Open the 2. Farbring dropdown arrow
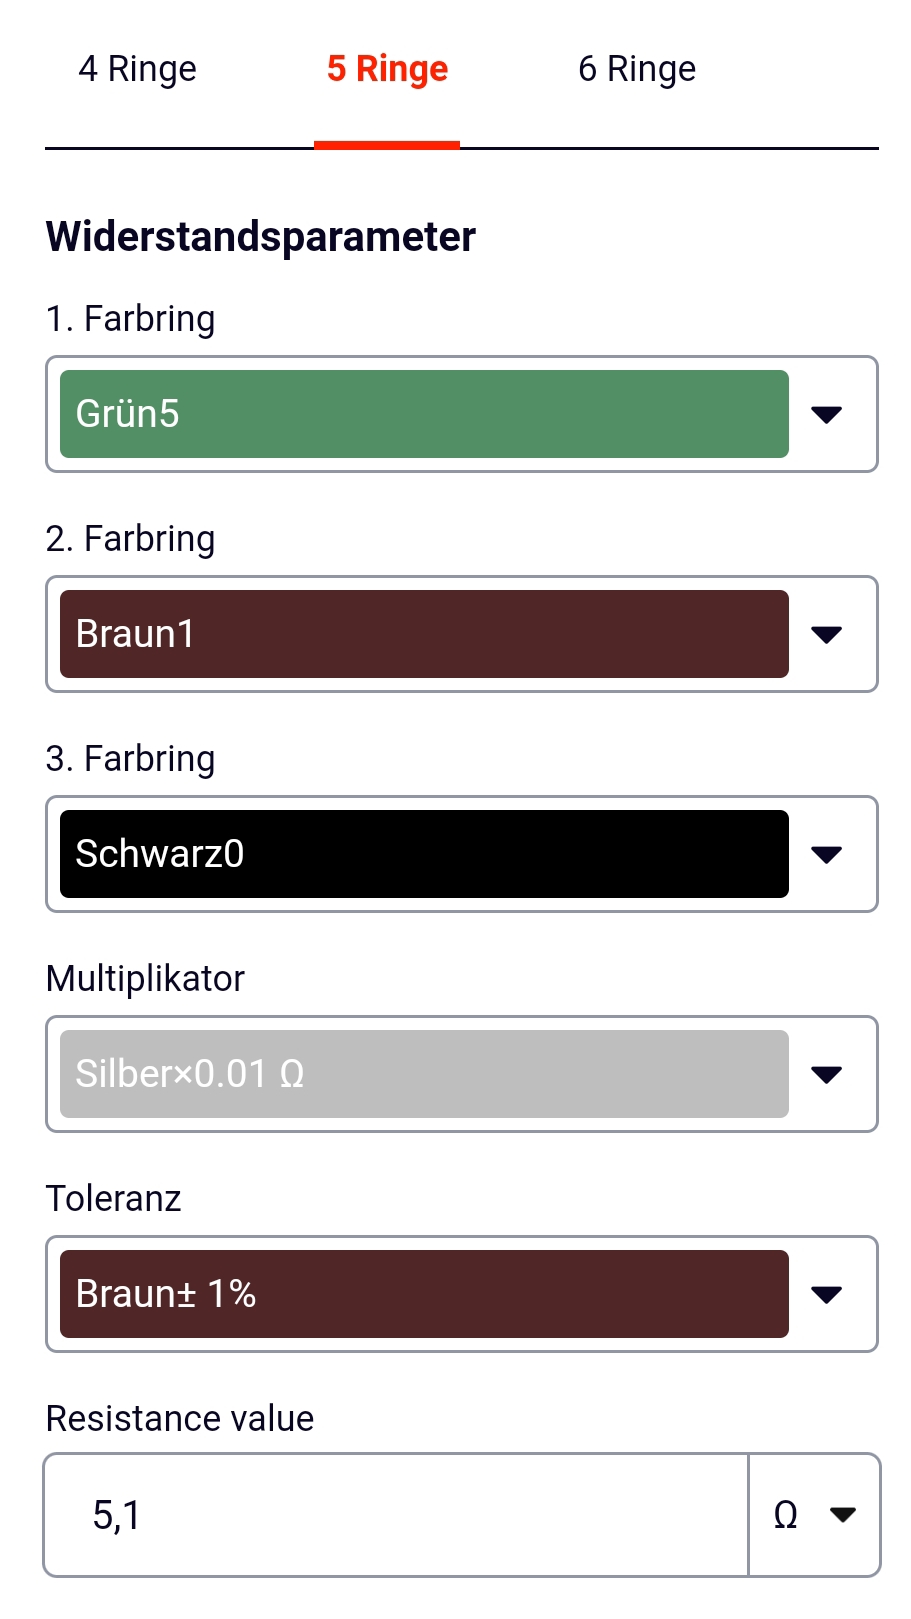The height and width of the screenshot is (1619, 911). 826,634
